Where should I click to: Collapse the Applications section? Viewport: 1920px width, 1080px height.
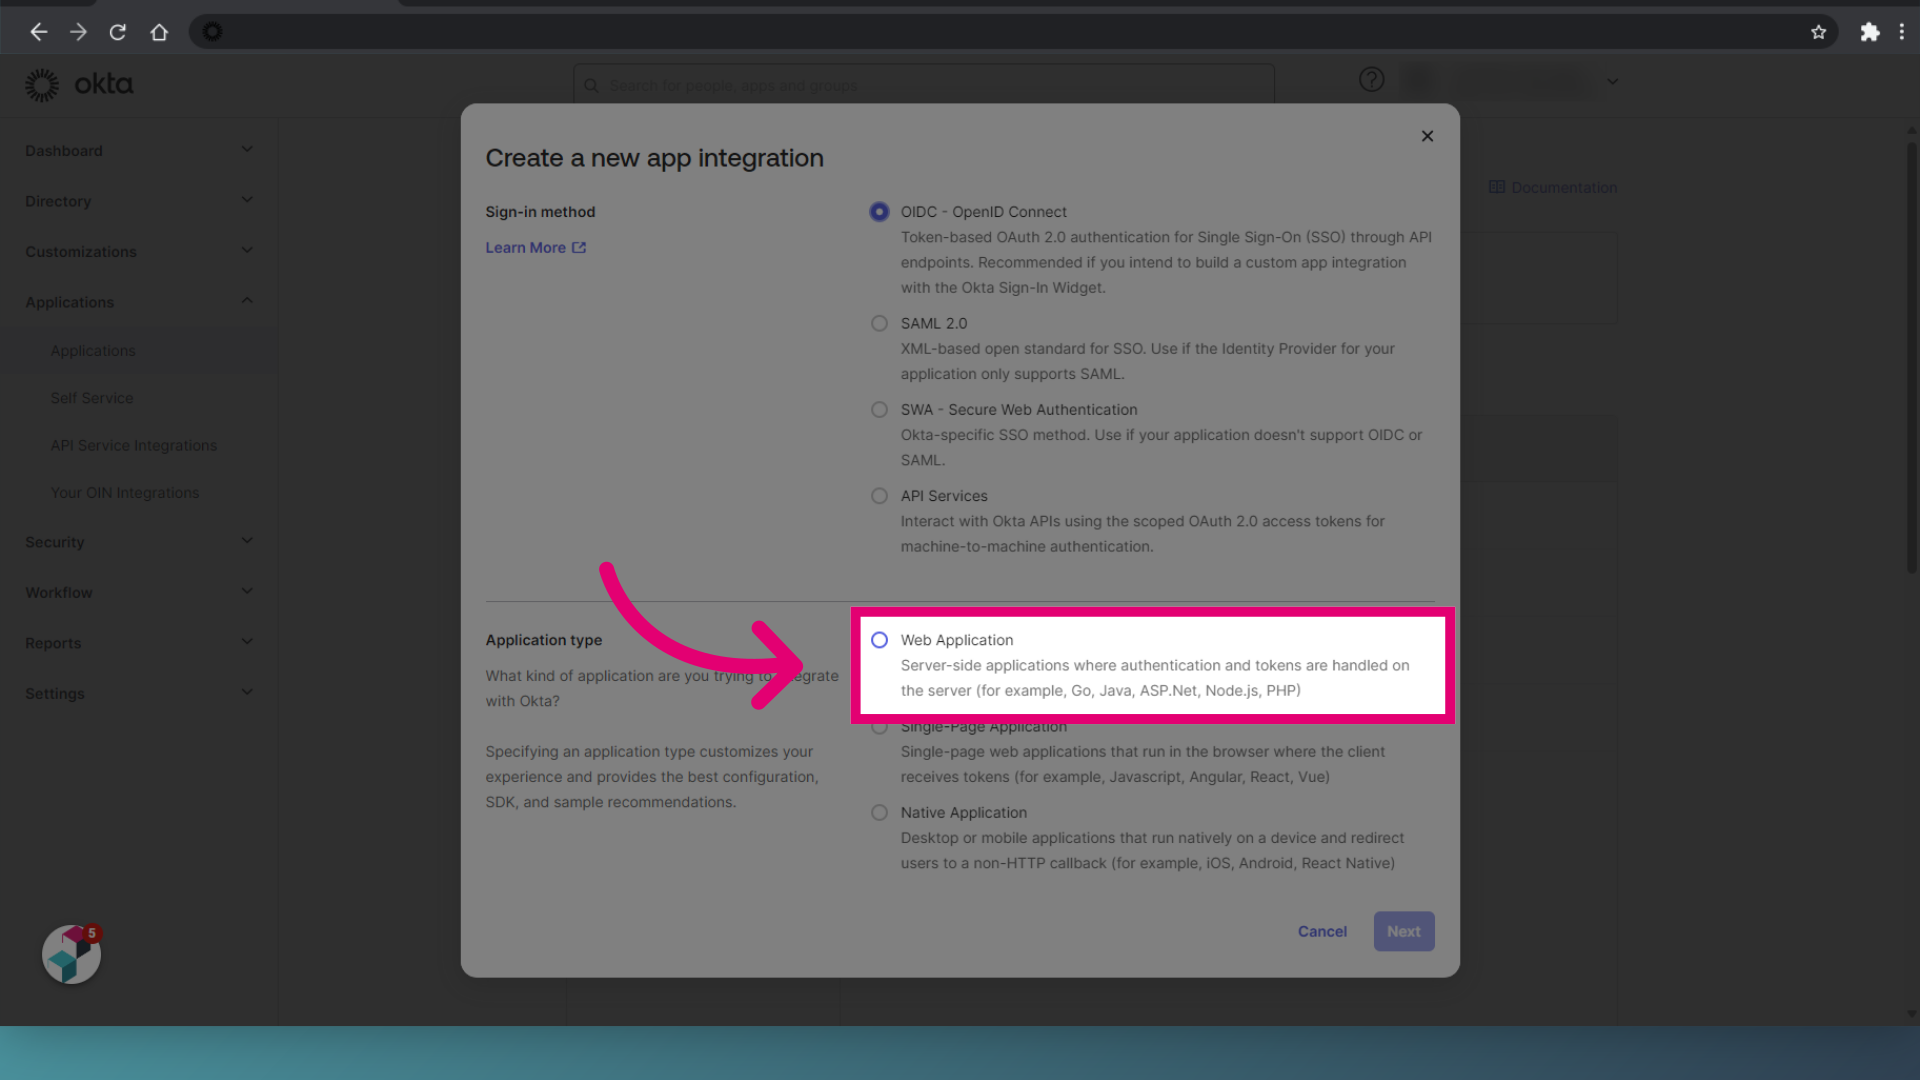247,301
